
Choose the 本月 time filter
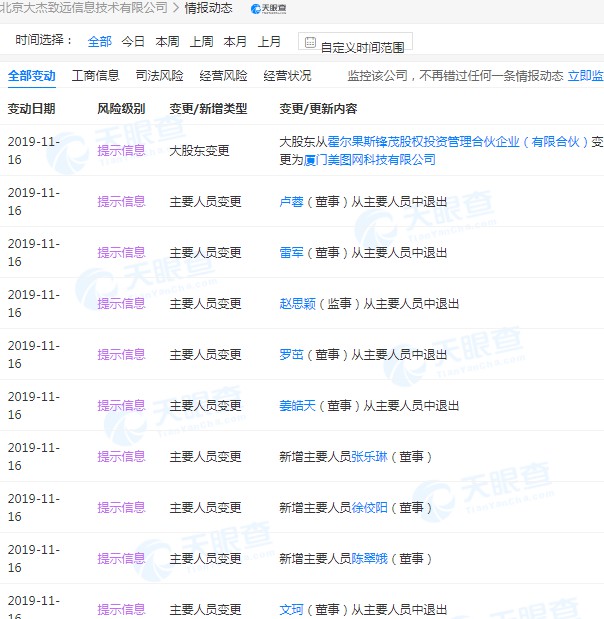(x=235, y=41)
